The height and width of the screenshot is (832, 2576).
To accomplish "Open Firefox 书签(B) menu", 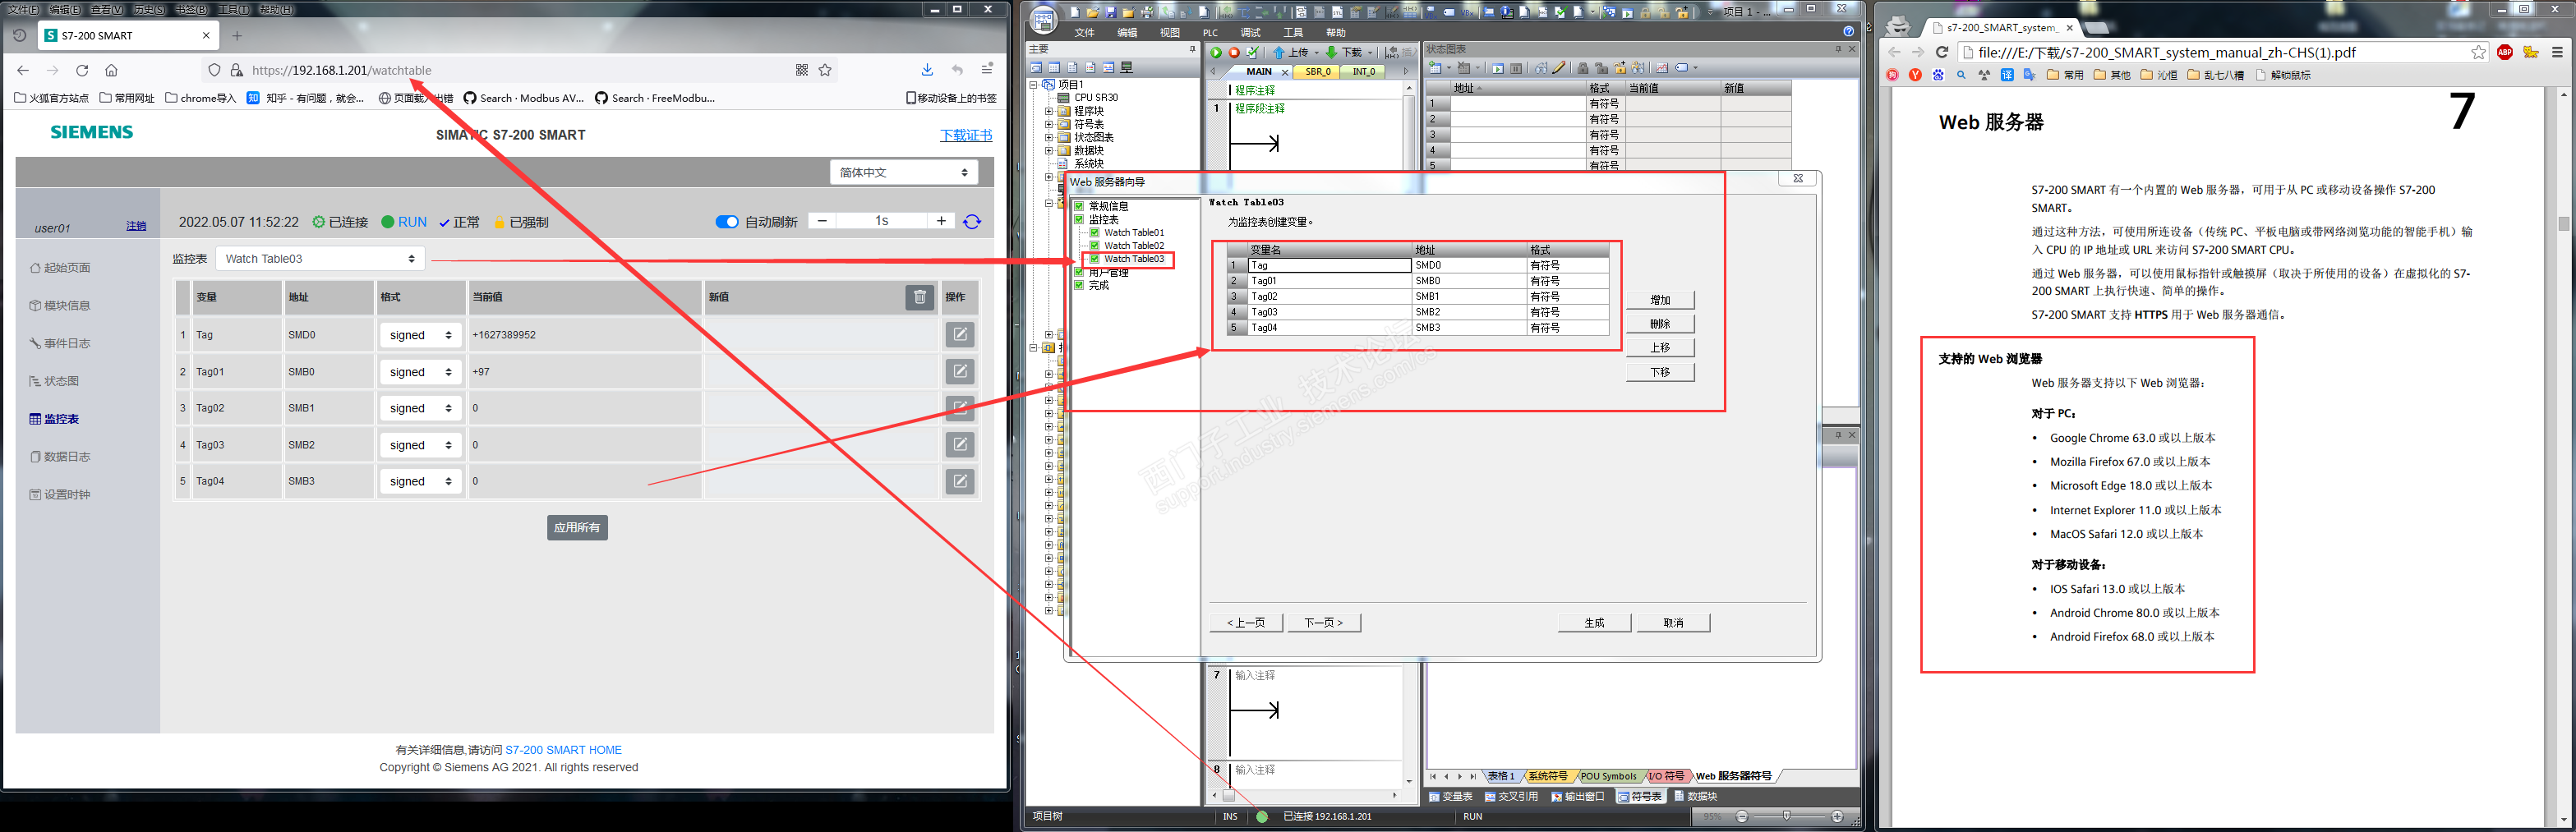I will tap(191, 9).
